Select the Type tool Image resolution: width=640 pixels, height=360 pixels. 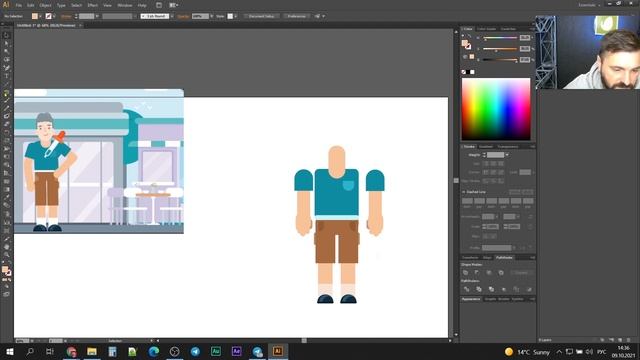pos(6,76)
